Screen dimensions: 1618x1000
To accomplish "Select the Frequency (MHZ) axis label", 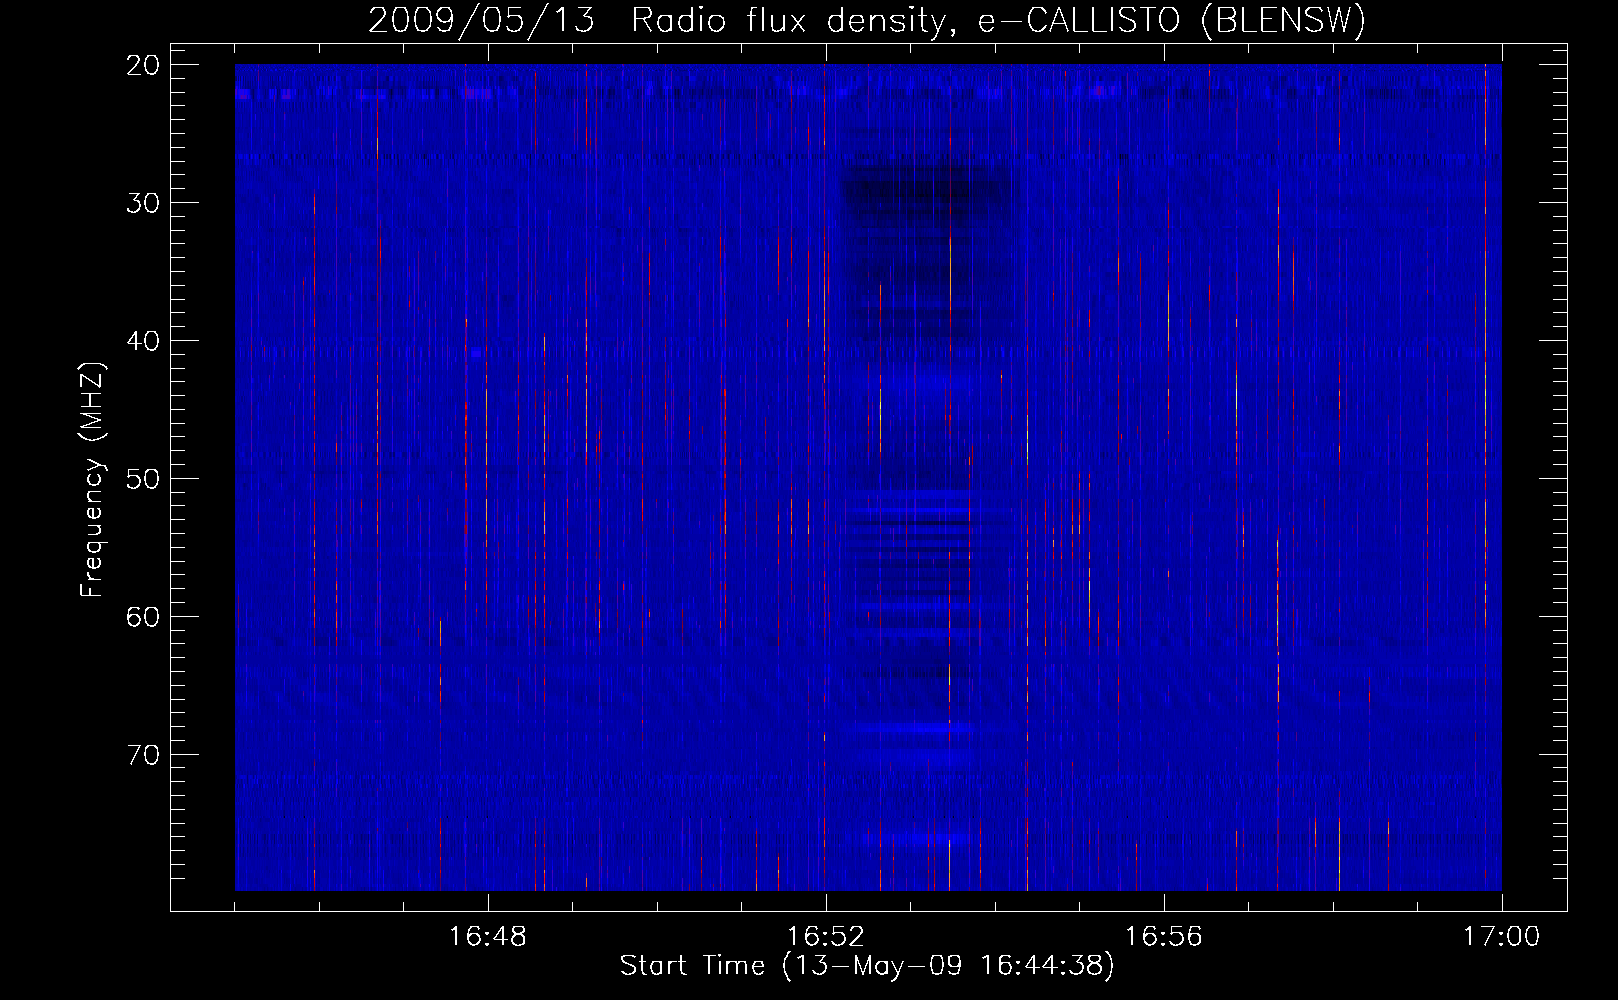I will point(92,480).
